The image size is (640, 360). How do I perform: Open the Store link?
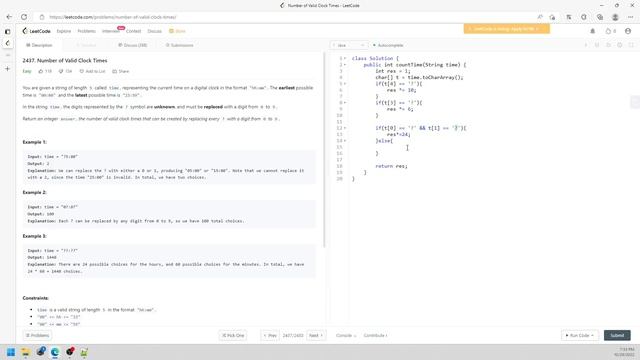coord(178,31)
